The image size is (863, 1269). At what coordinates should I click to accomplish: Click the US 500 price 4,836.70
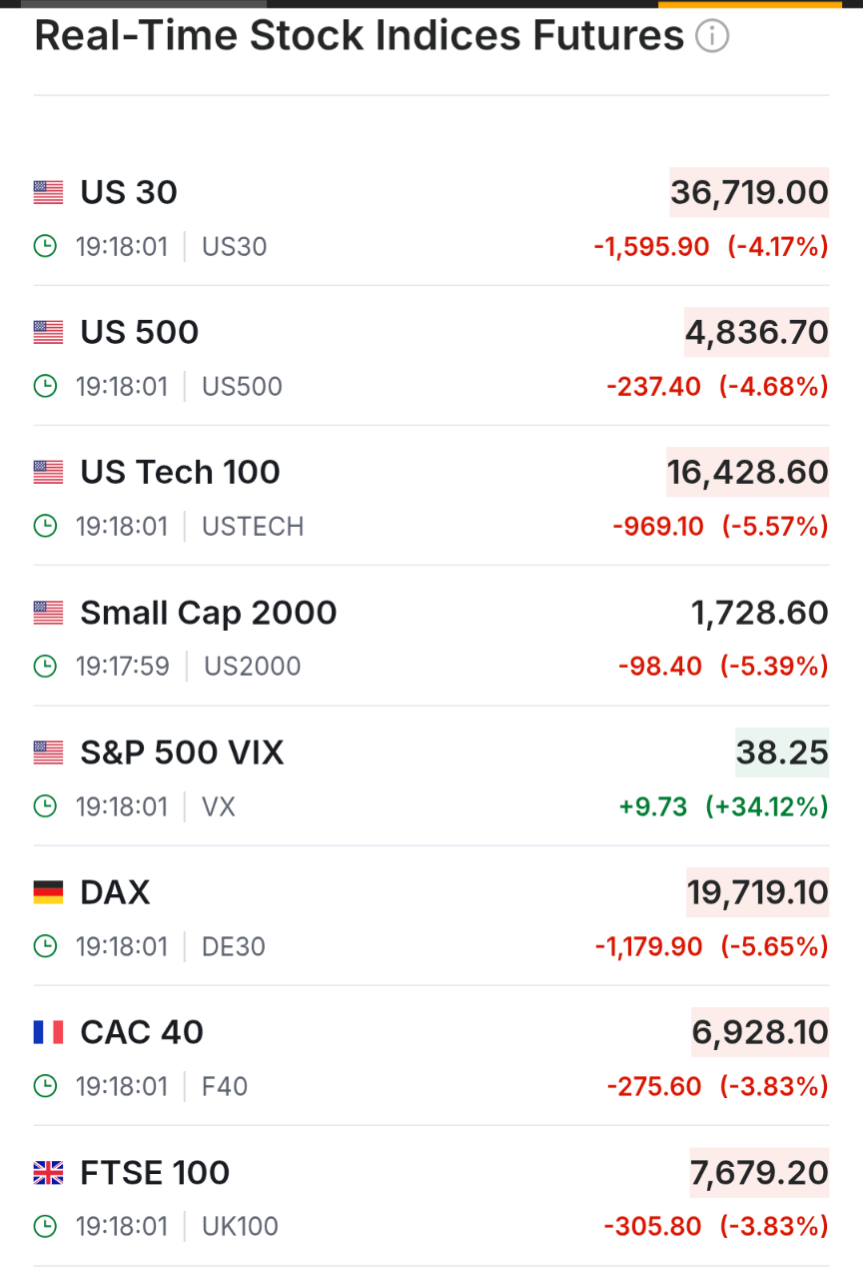tap(757, 332)
